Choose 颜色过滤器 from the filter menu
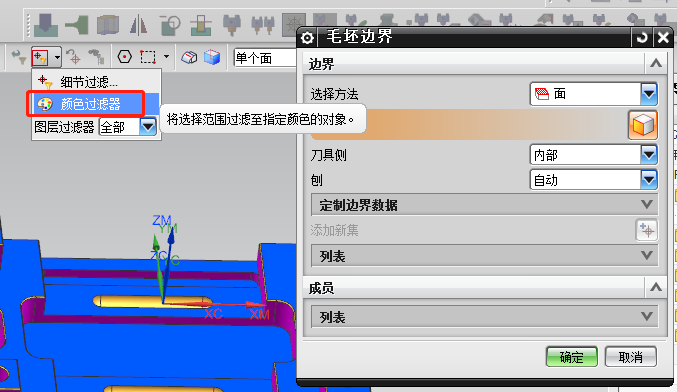Screen dimensions: 677x392 point(96,104)
